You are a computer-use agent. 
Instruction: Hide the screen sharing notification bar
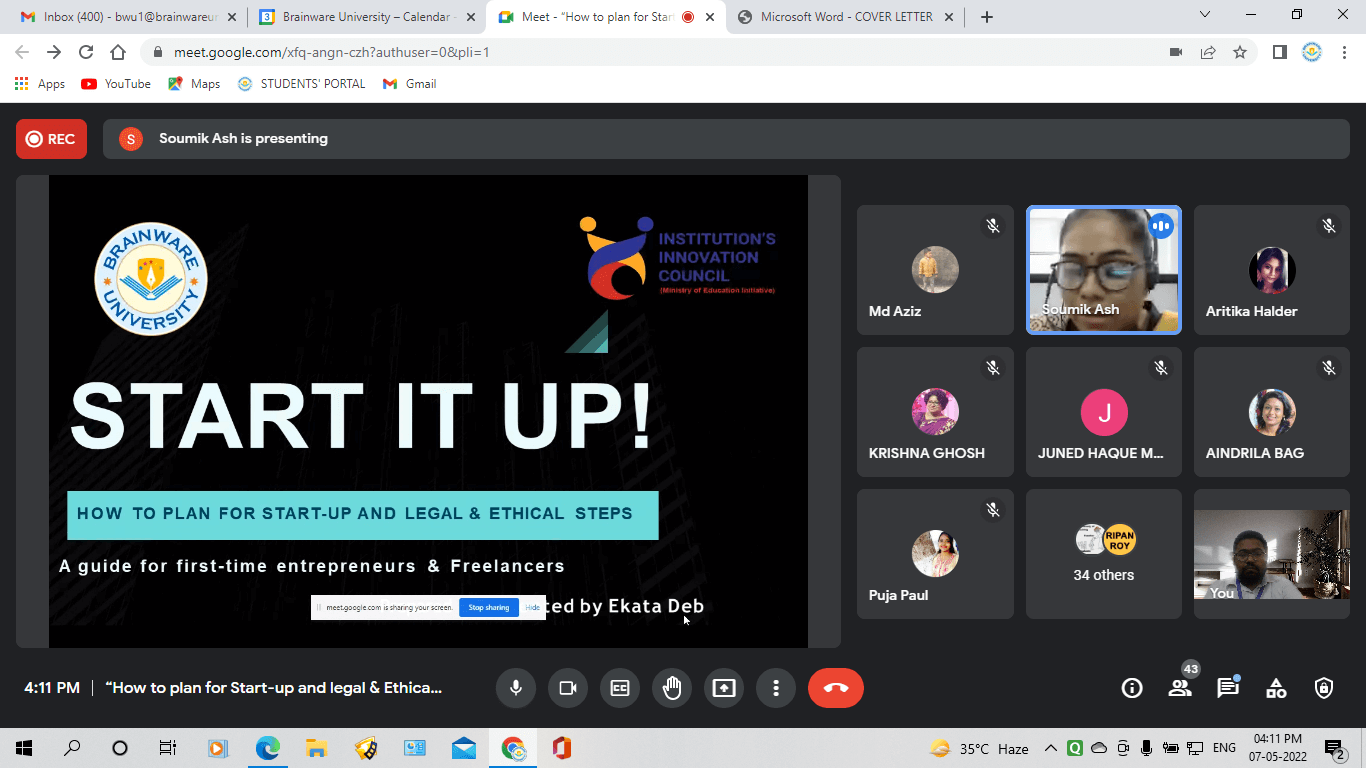(x=533, y=607)
